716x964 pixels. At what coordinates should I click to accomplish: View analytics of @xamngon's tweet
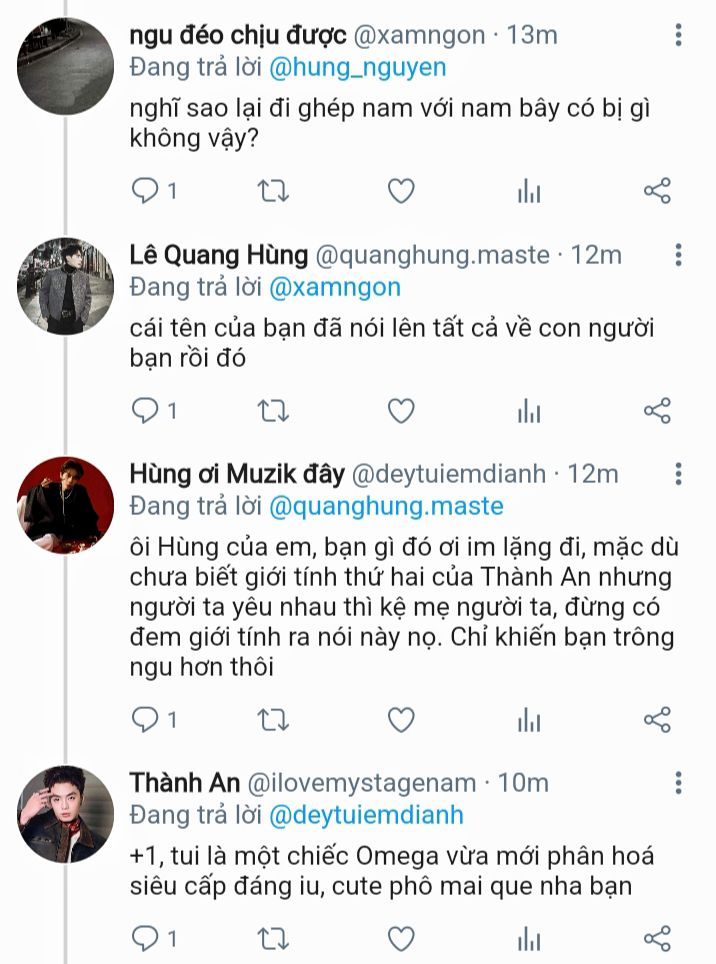tap(529, 191)
